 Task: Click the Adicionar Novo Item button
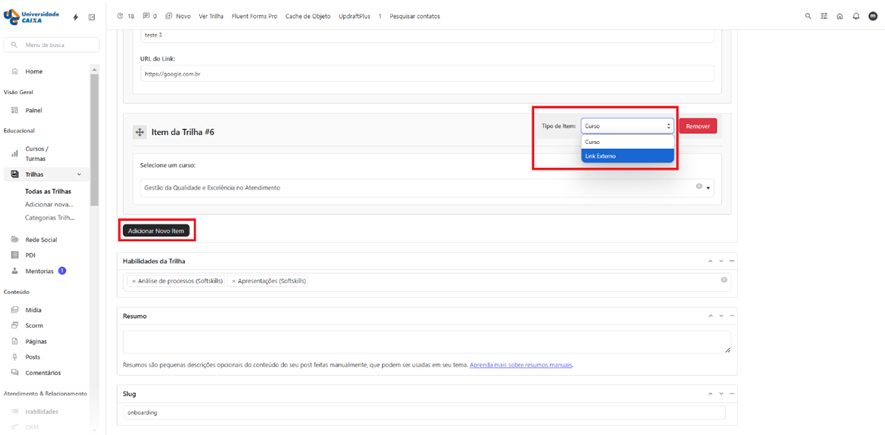coord(156,231)
